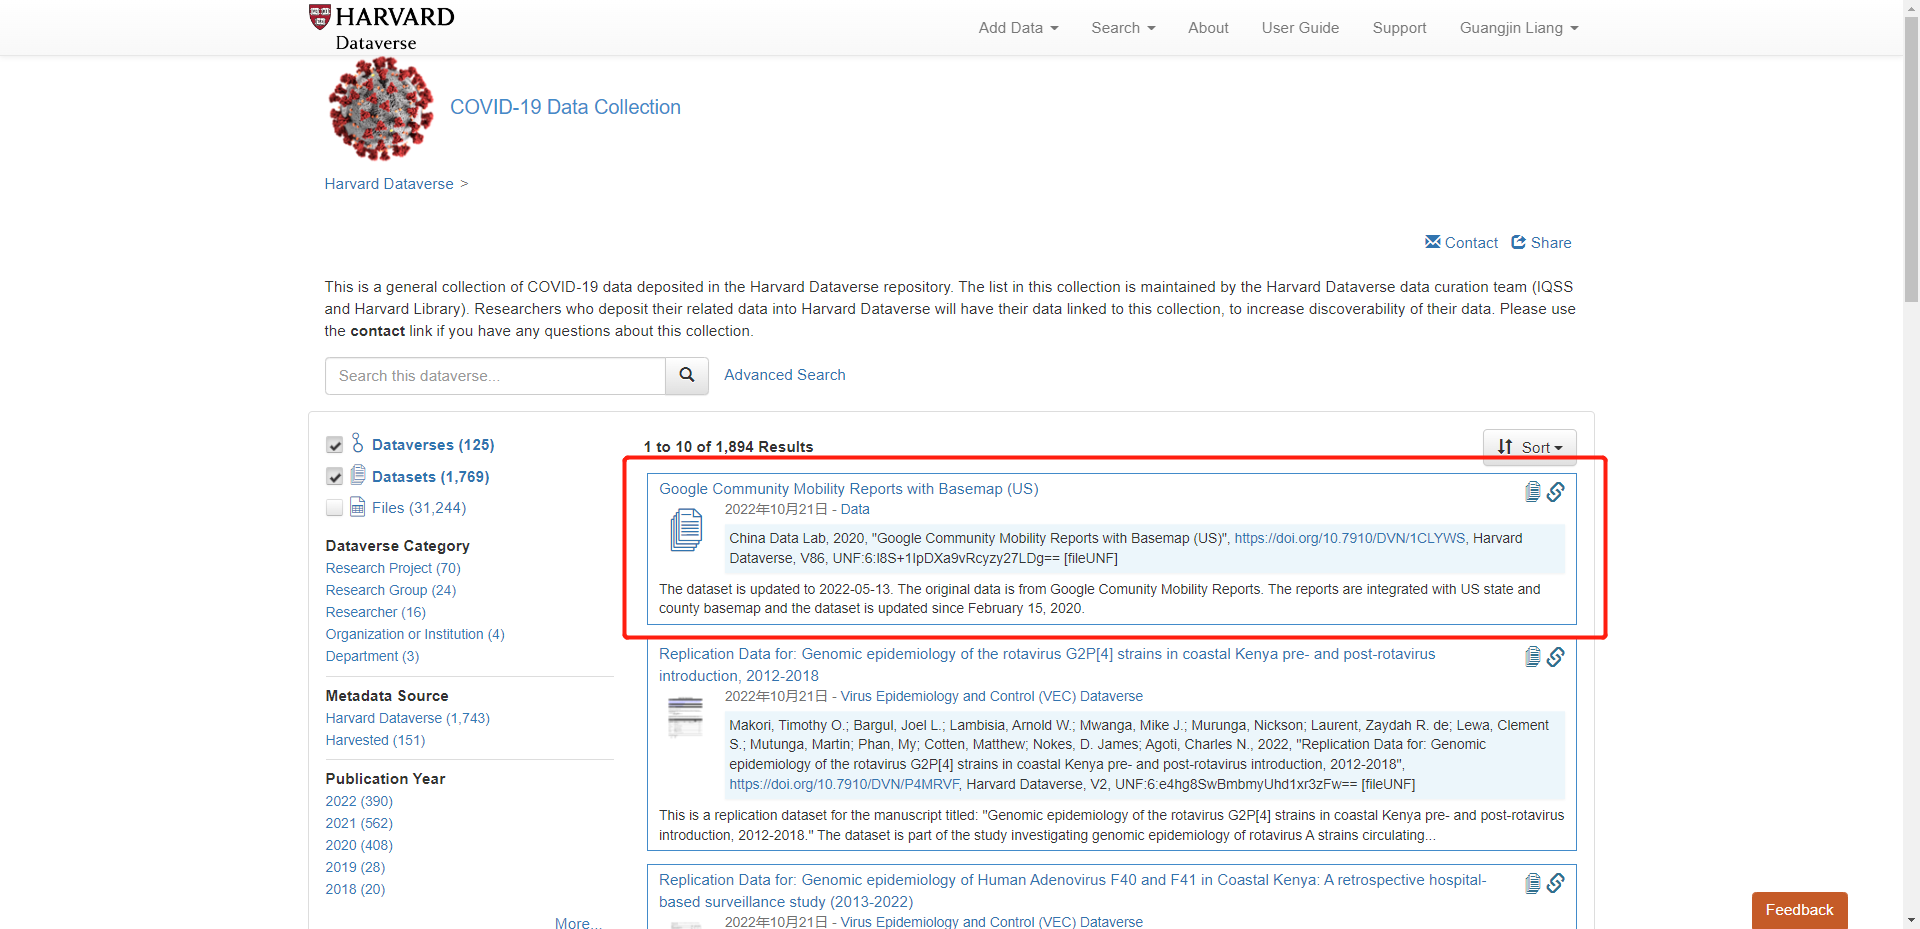The width and height of the screenshot is (1920, 929).
Task: Open the User Guide
Action: point(1300,28)
